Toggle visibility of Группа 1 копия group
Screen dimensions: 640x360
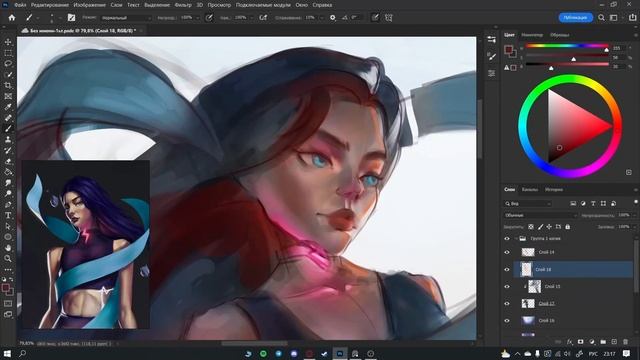507,238
